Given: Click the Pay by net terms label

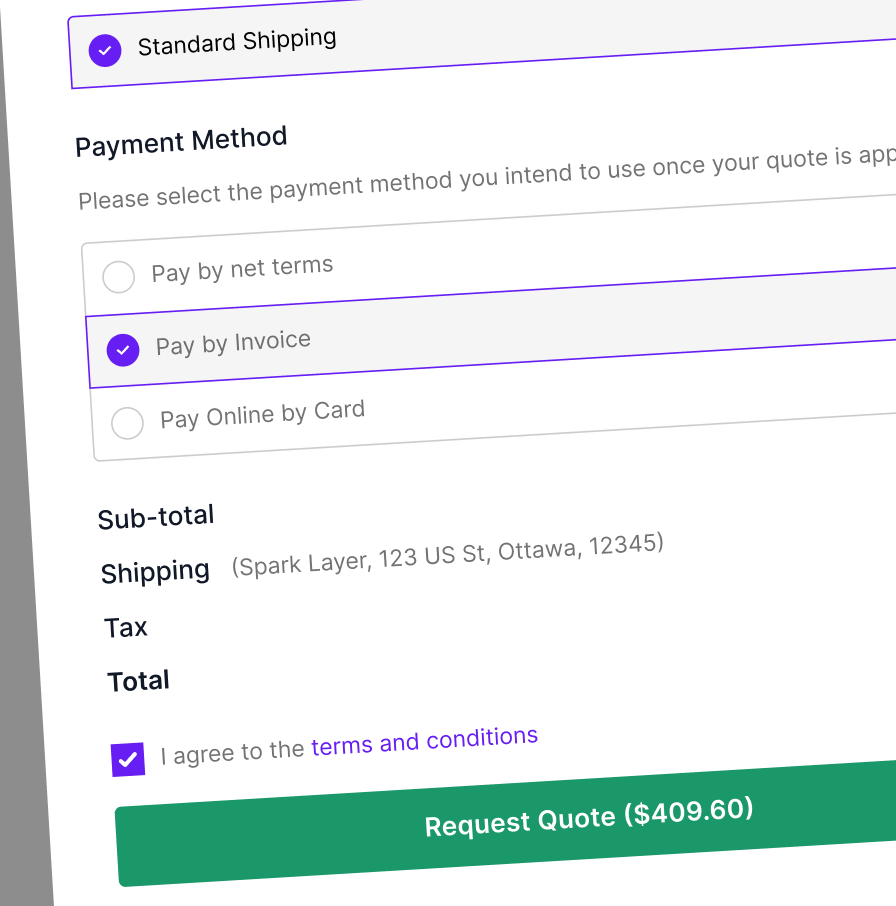Looking at the screenshot, I should pos(242,269).
